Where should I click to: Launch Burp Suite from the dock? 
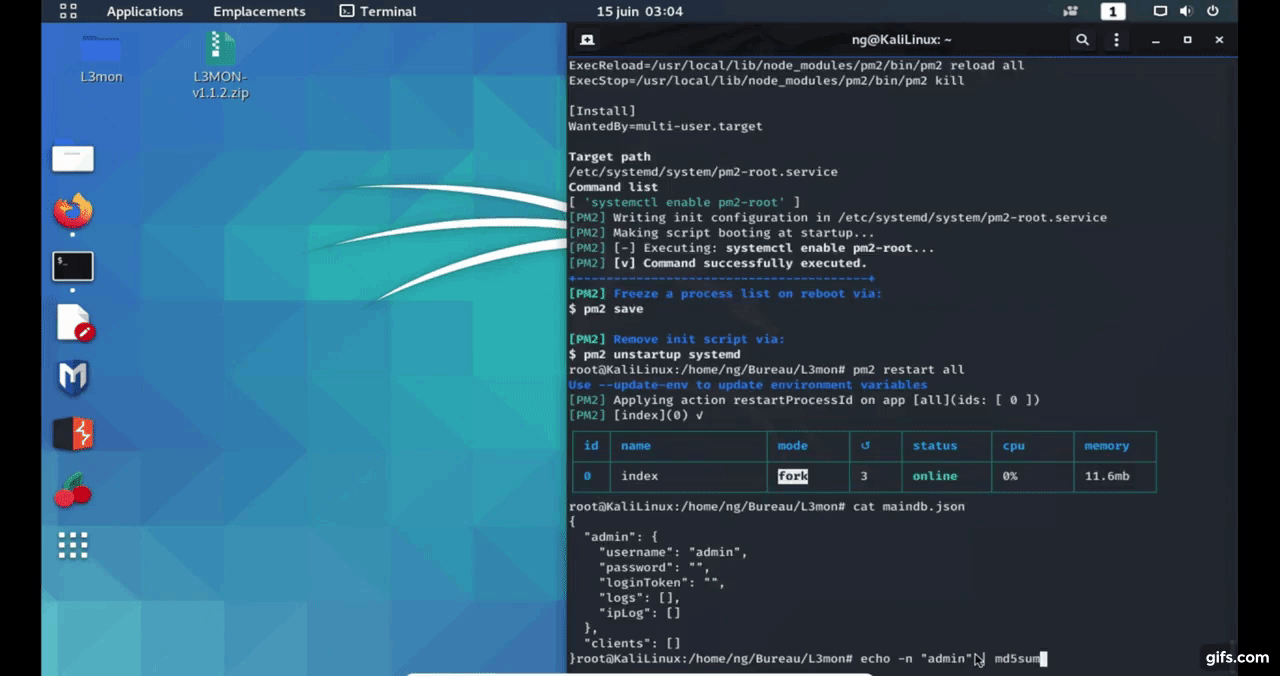[73, 434]
